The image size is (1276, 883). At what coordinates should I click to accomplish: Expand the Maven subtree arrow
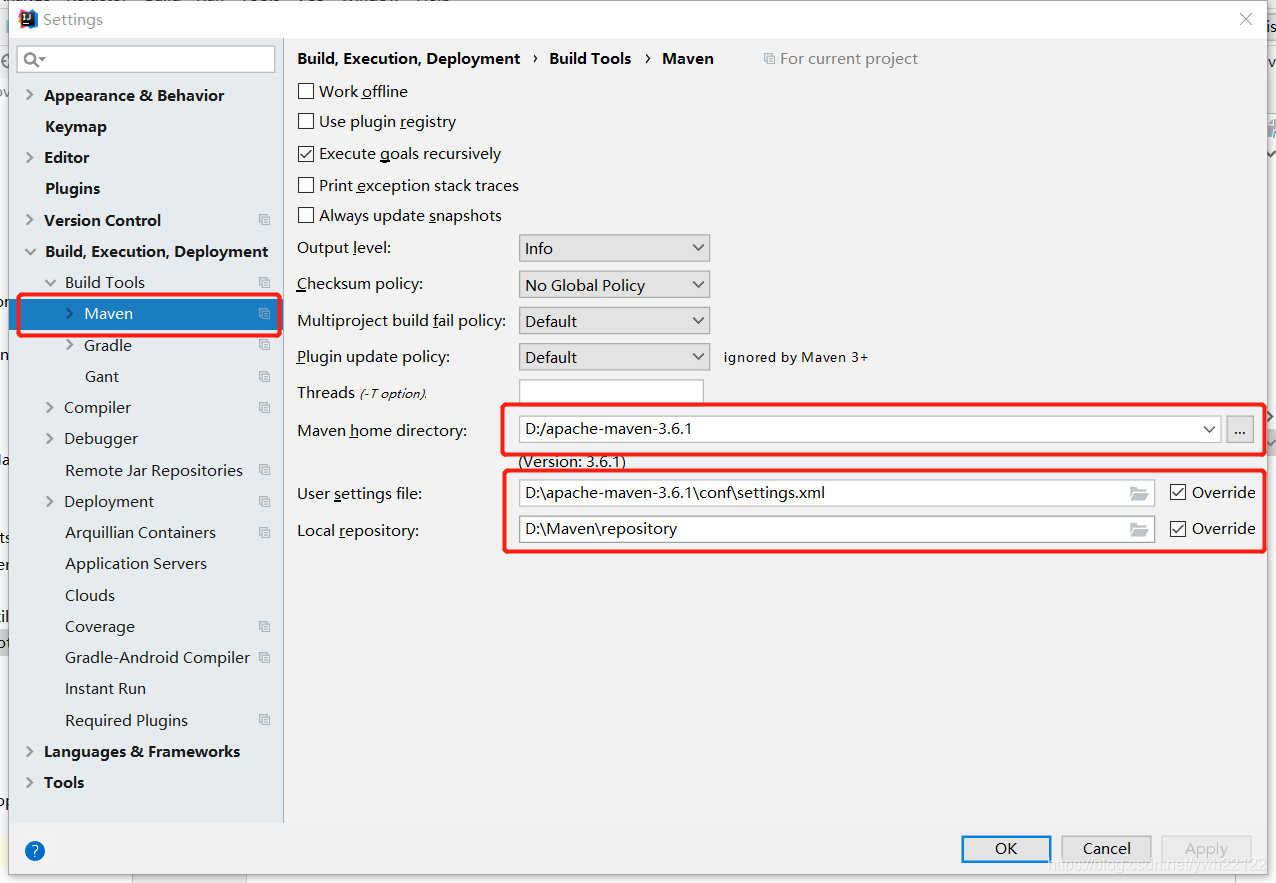[69, 314]
